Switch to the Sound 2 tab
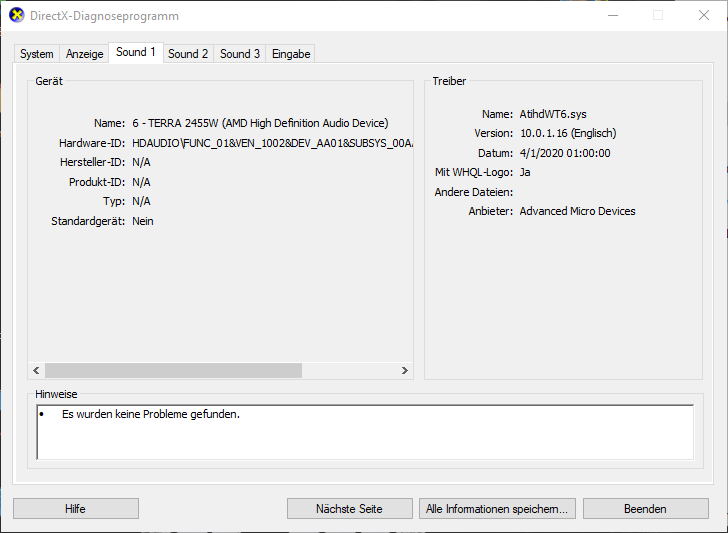728x533 pixels. (x=188, y=54)
